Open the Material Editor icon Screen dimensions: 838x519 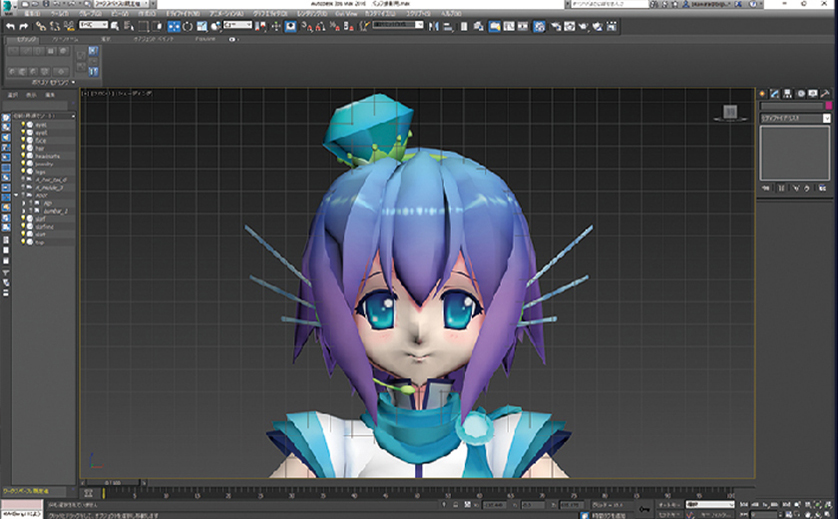[539, 26]
